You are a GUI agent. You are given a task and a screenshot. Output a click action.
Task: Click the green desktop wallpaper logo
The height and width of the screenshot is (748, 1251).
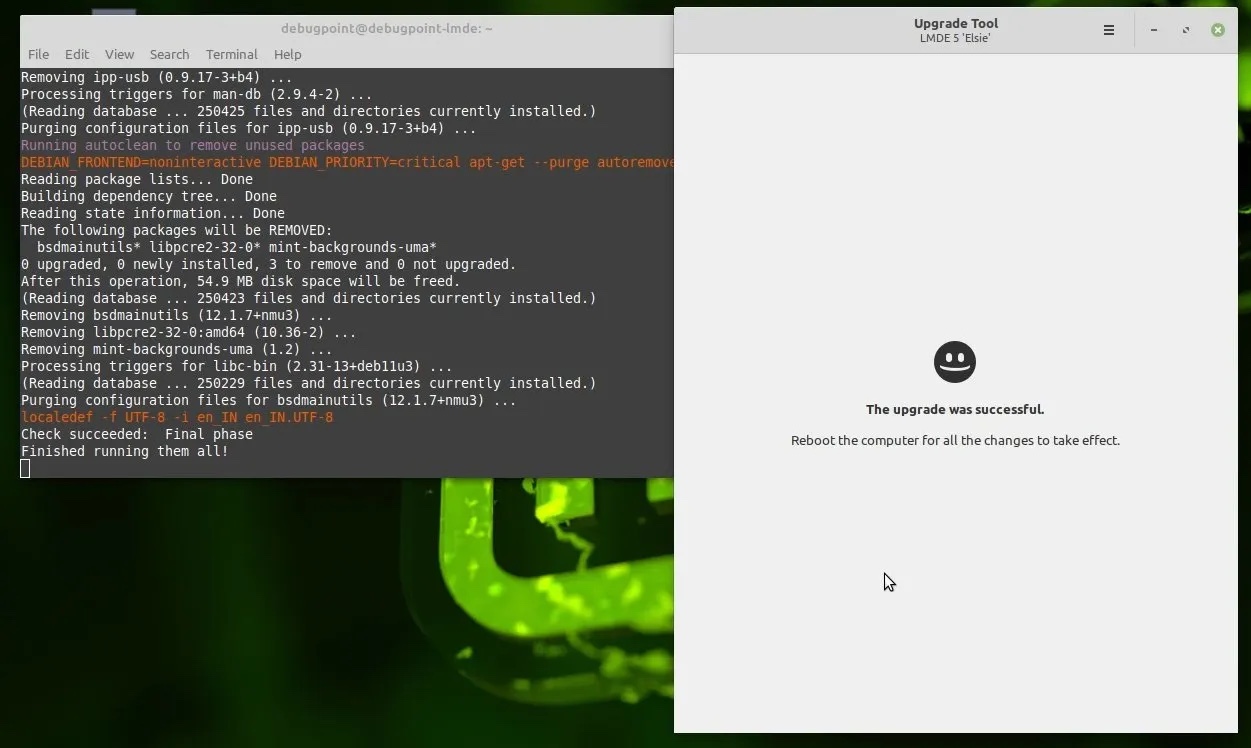pyautogui.click(x=540, y=580)
